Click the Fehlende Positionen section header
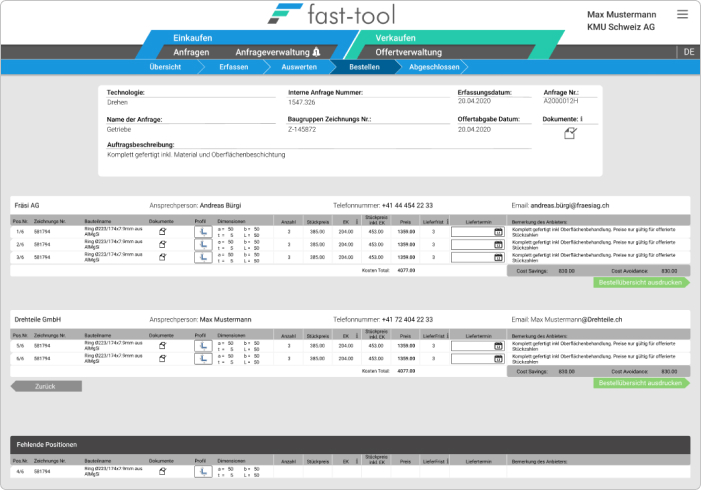 350,445
